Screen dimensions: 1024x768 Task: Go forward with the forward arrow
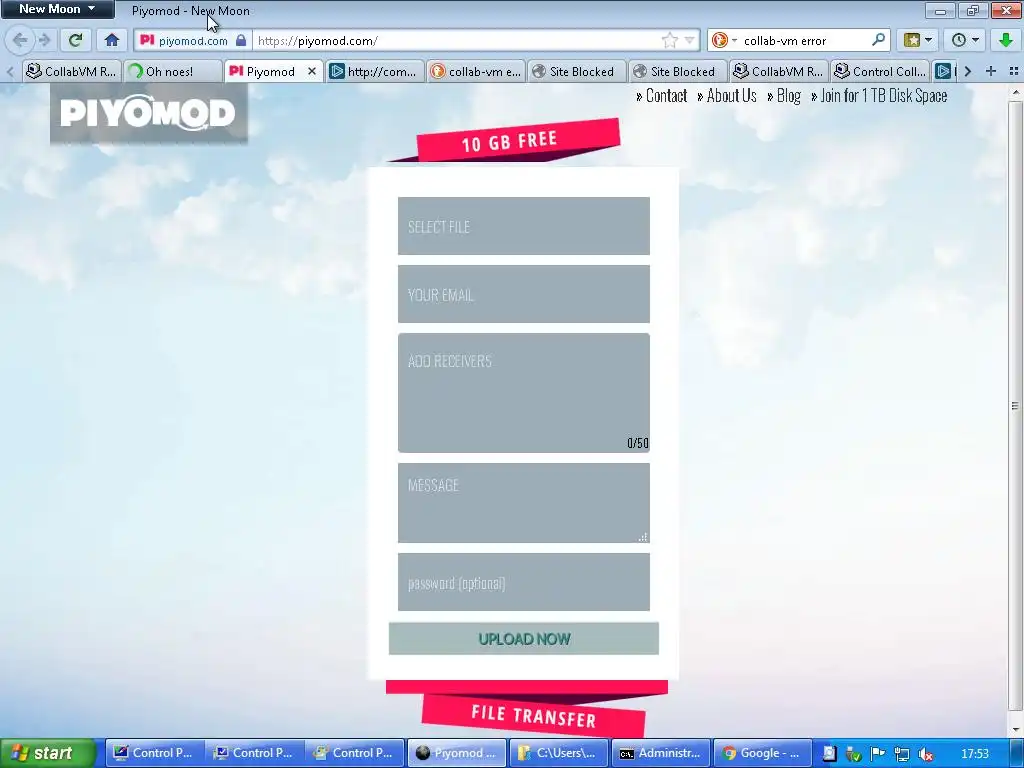tap(44, 40)
